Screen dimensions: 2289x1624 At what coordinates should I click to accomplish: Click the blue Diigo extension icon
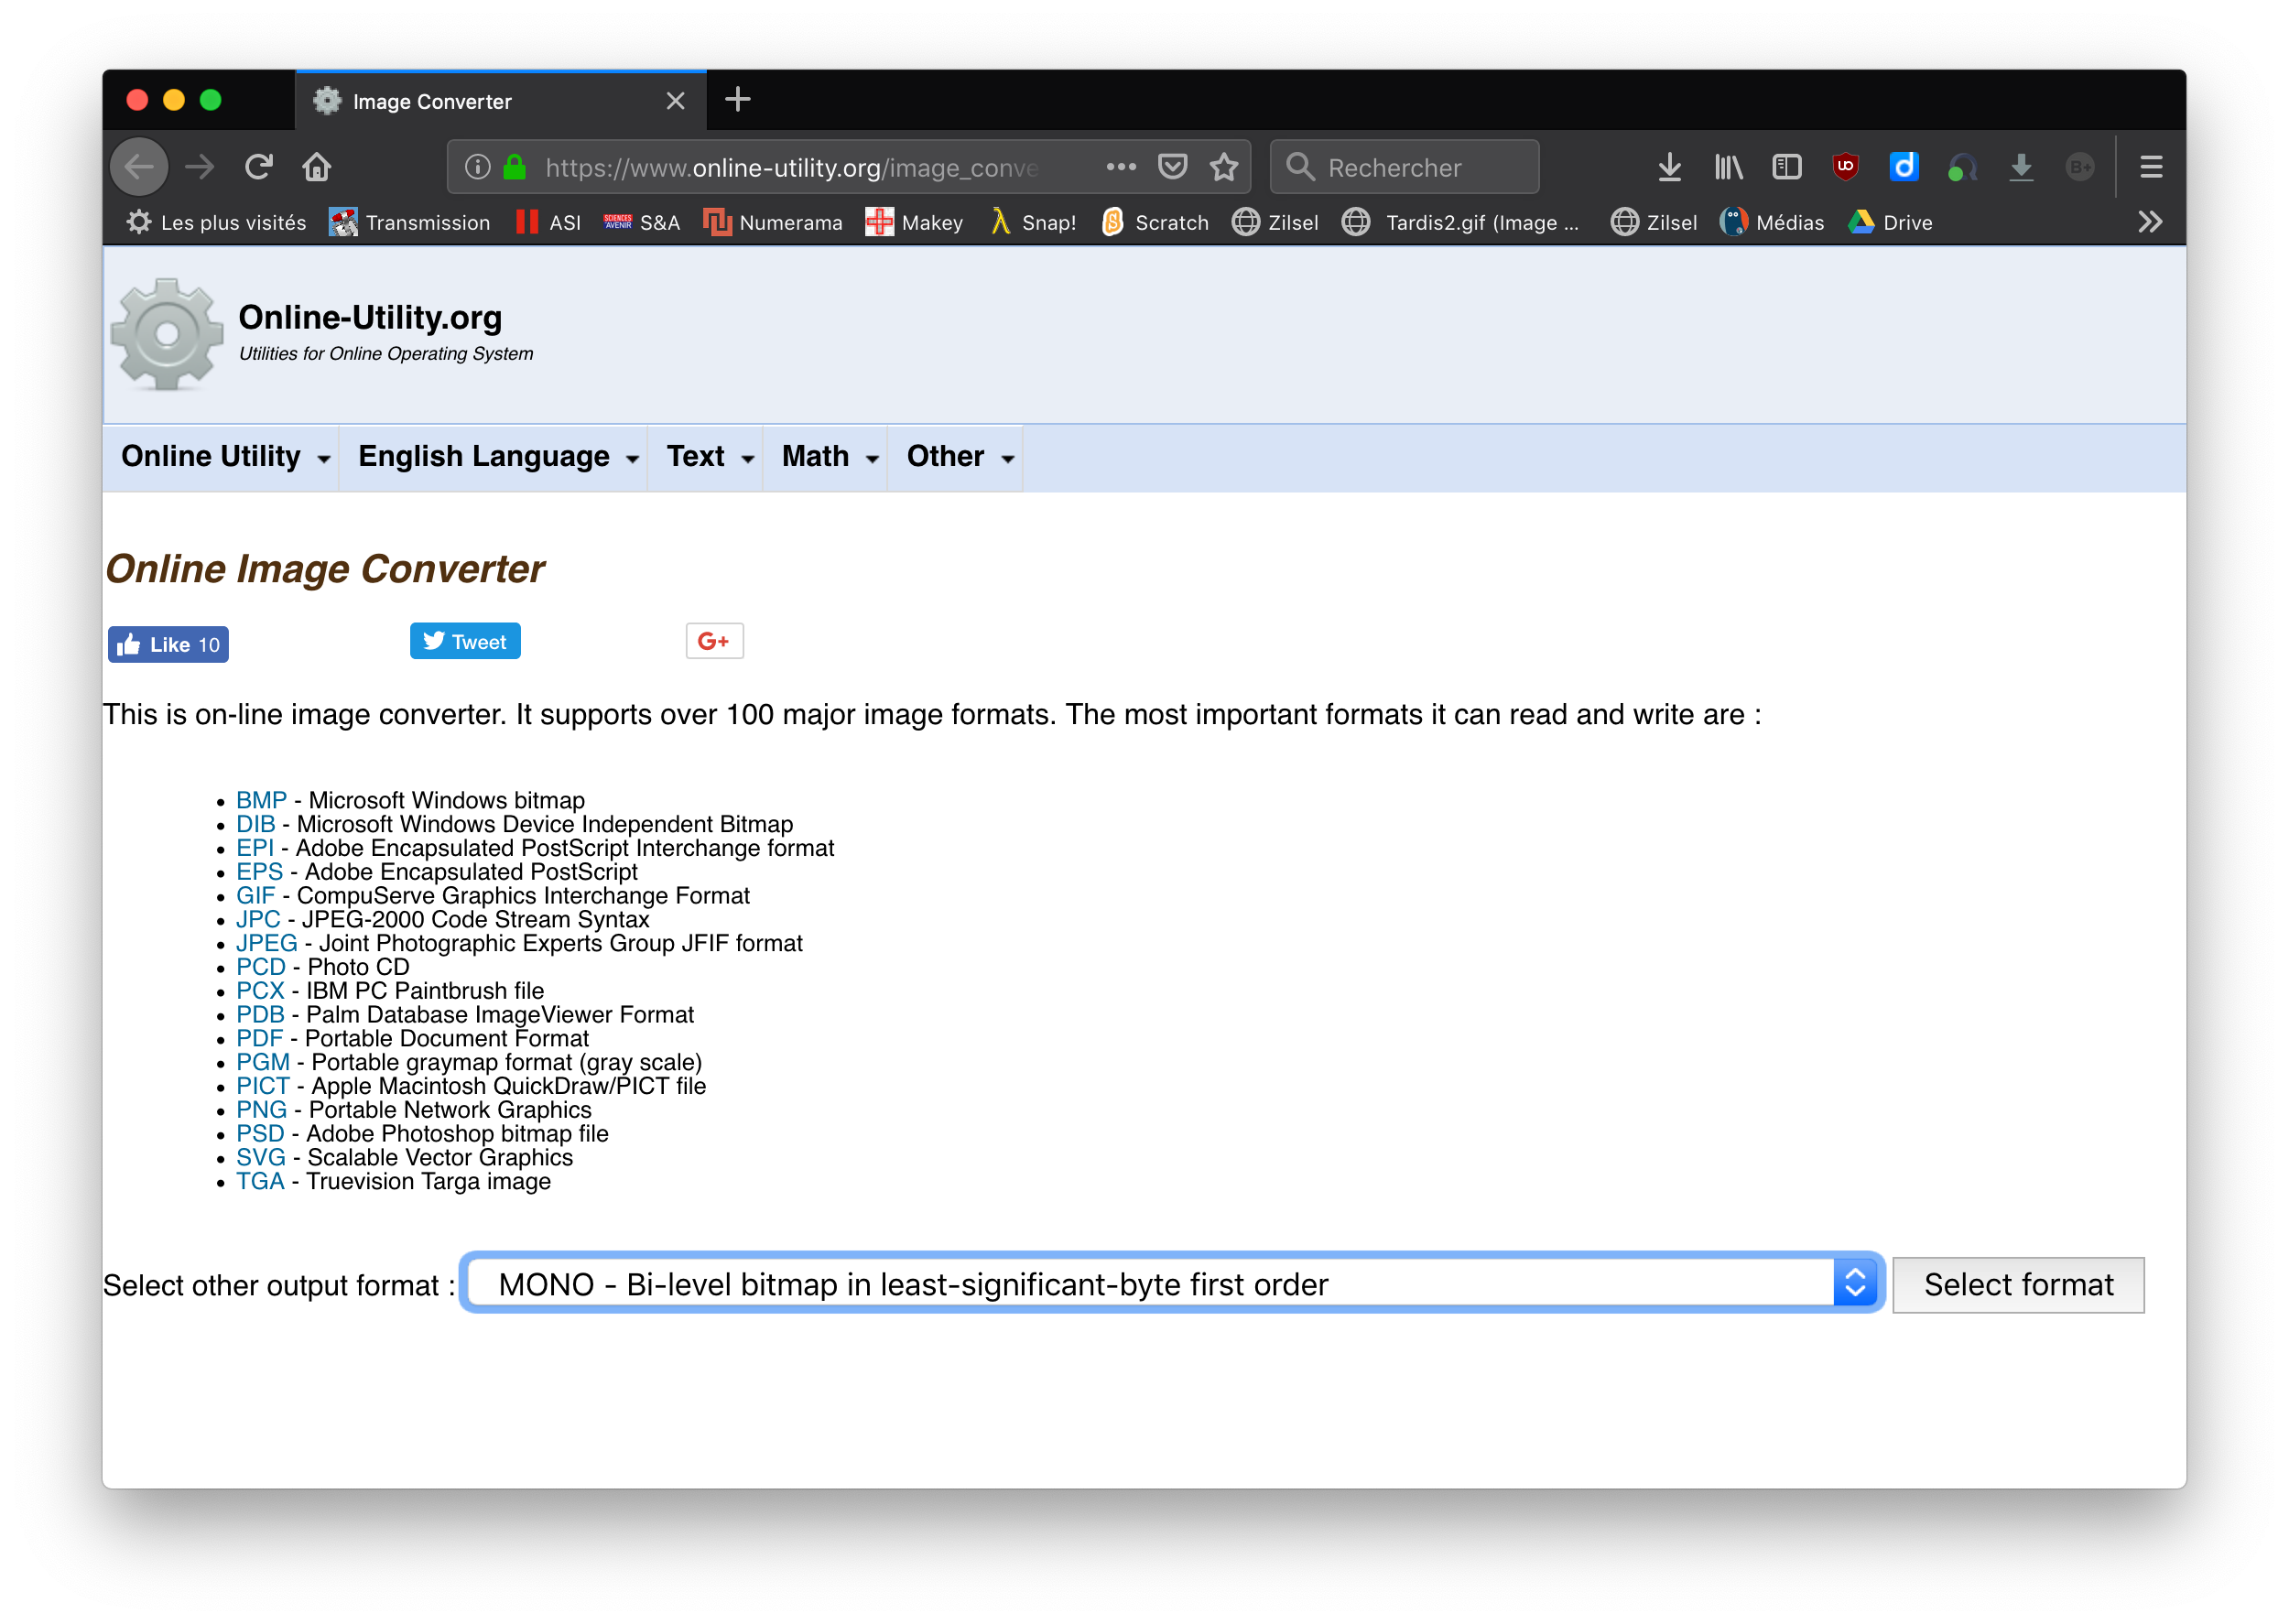tap(1904, 167)
